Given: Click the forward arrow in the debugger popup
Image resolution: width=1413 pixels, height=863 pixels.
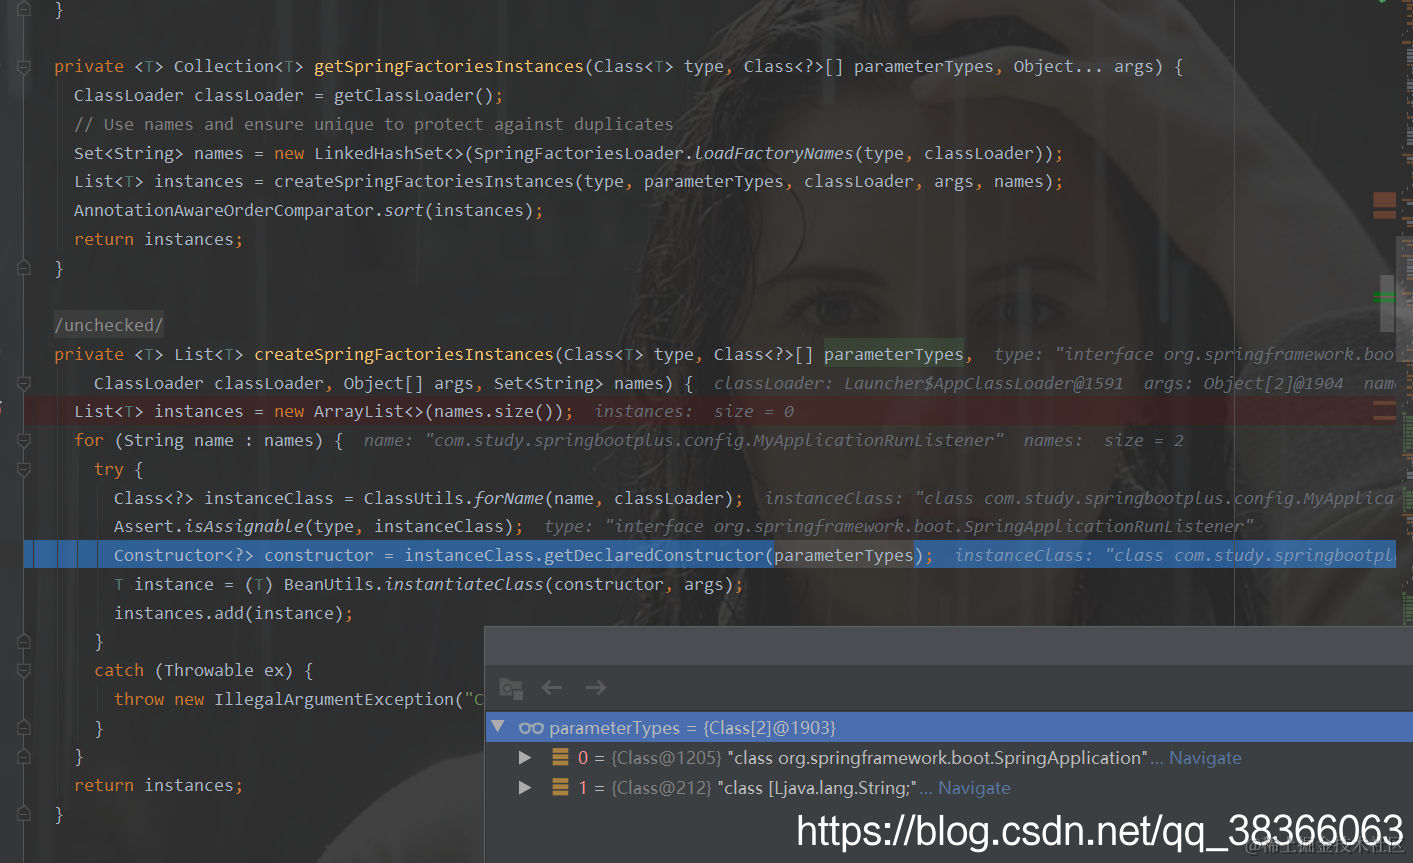Looking at the screenshot, I should (x=596, y=687).
